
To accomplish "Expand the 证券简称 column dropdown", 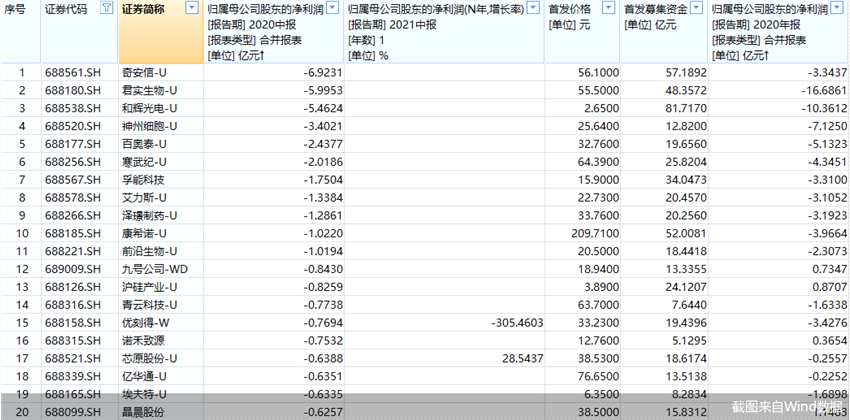I will tap(192, 8).
